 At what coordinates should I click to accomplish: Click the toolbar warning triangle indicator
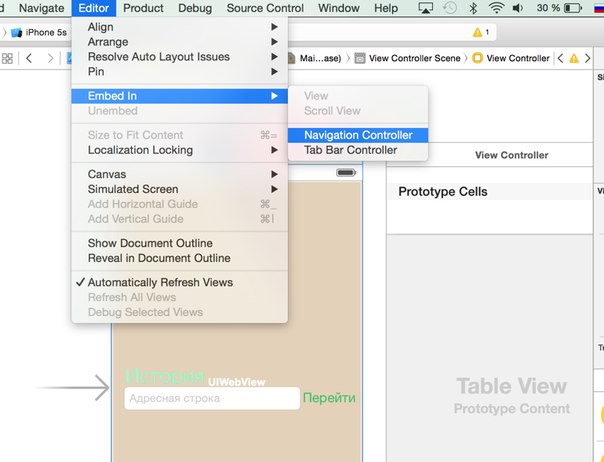click(x=478, y=32)
